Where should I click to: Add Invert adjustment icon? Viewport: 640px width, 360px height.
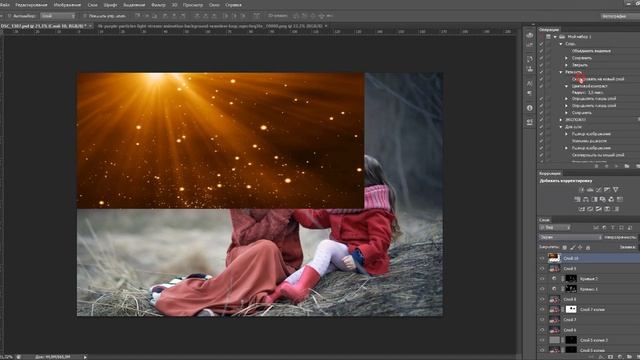[x=581, y=209]
